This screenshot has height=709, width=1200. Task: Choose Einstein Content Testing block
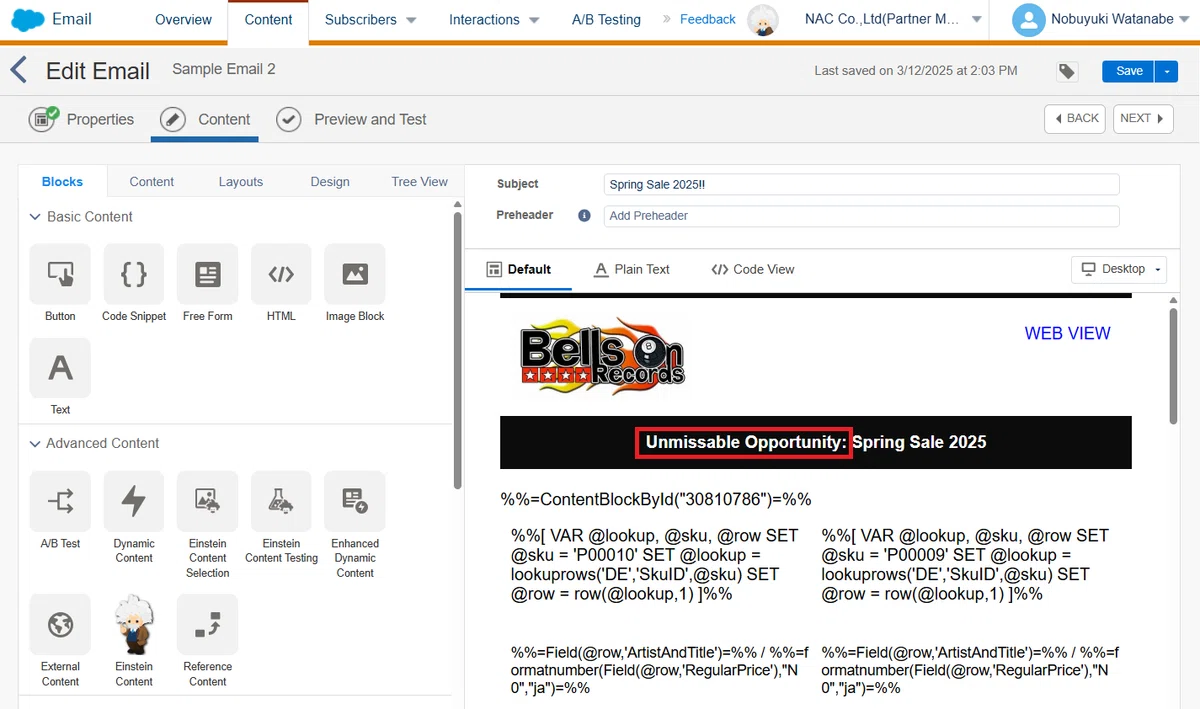(281, 518)
